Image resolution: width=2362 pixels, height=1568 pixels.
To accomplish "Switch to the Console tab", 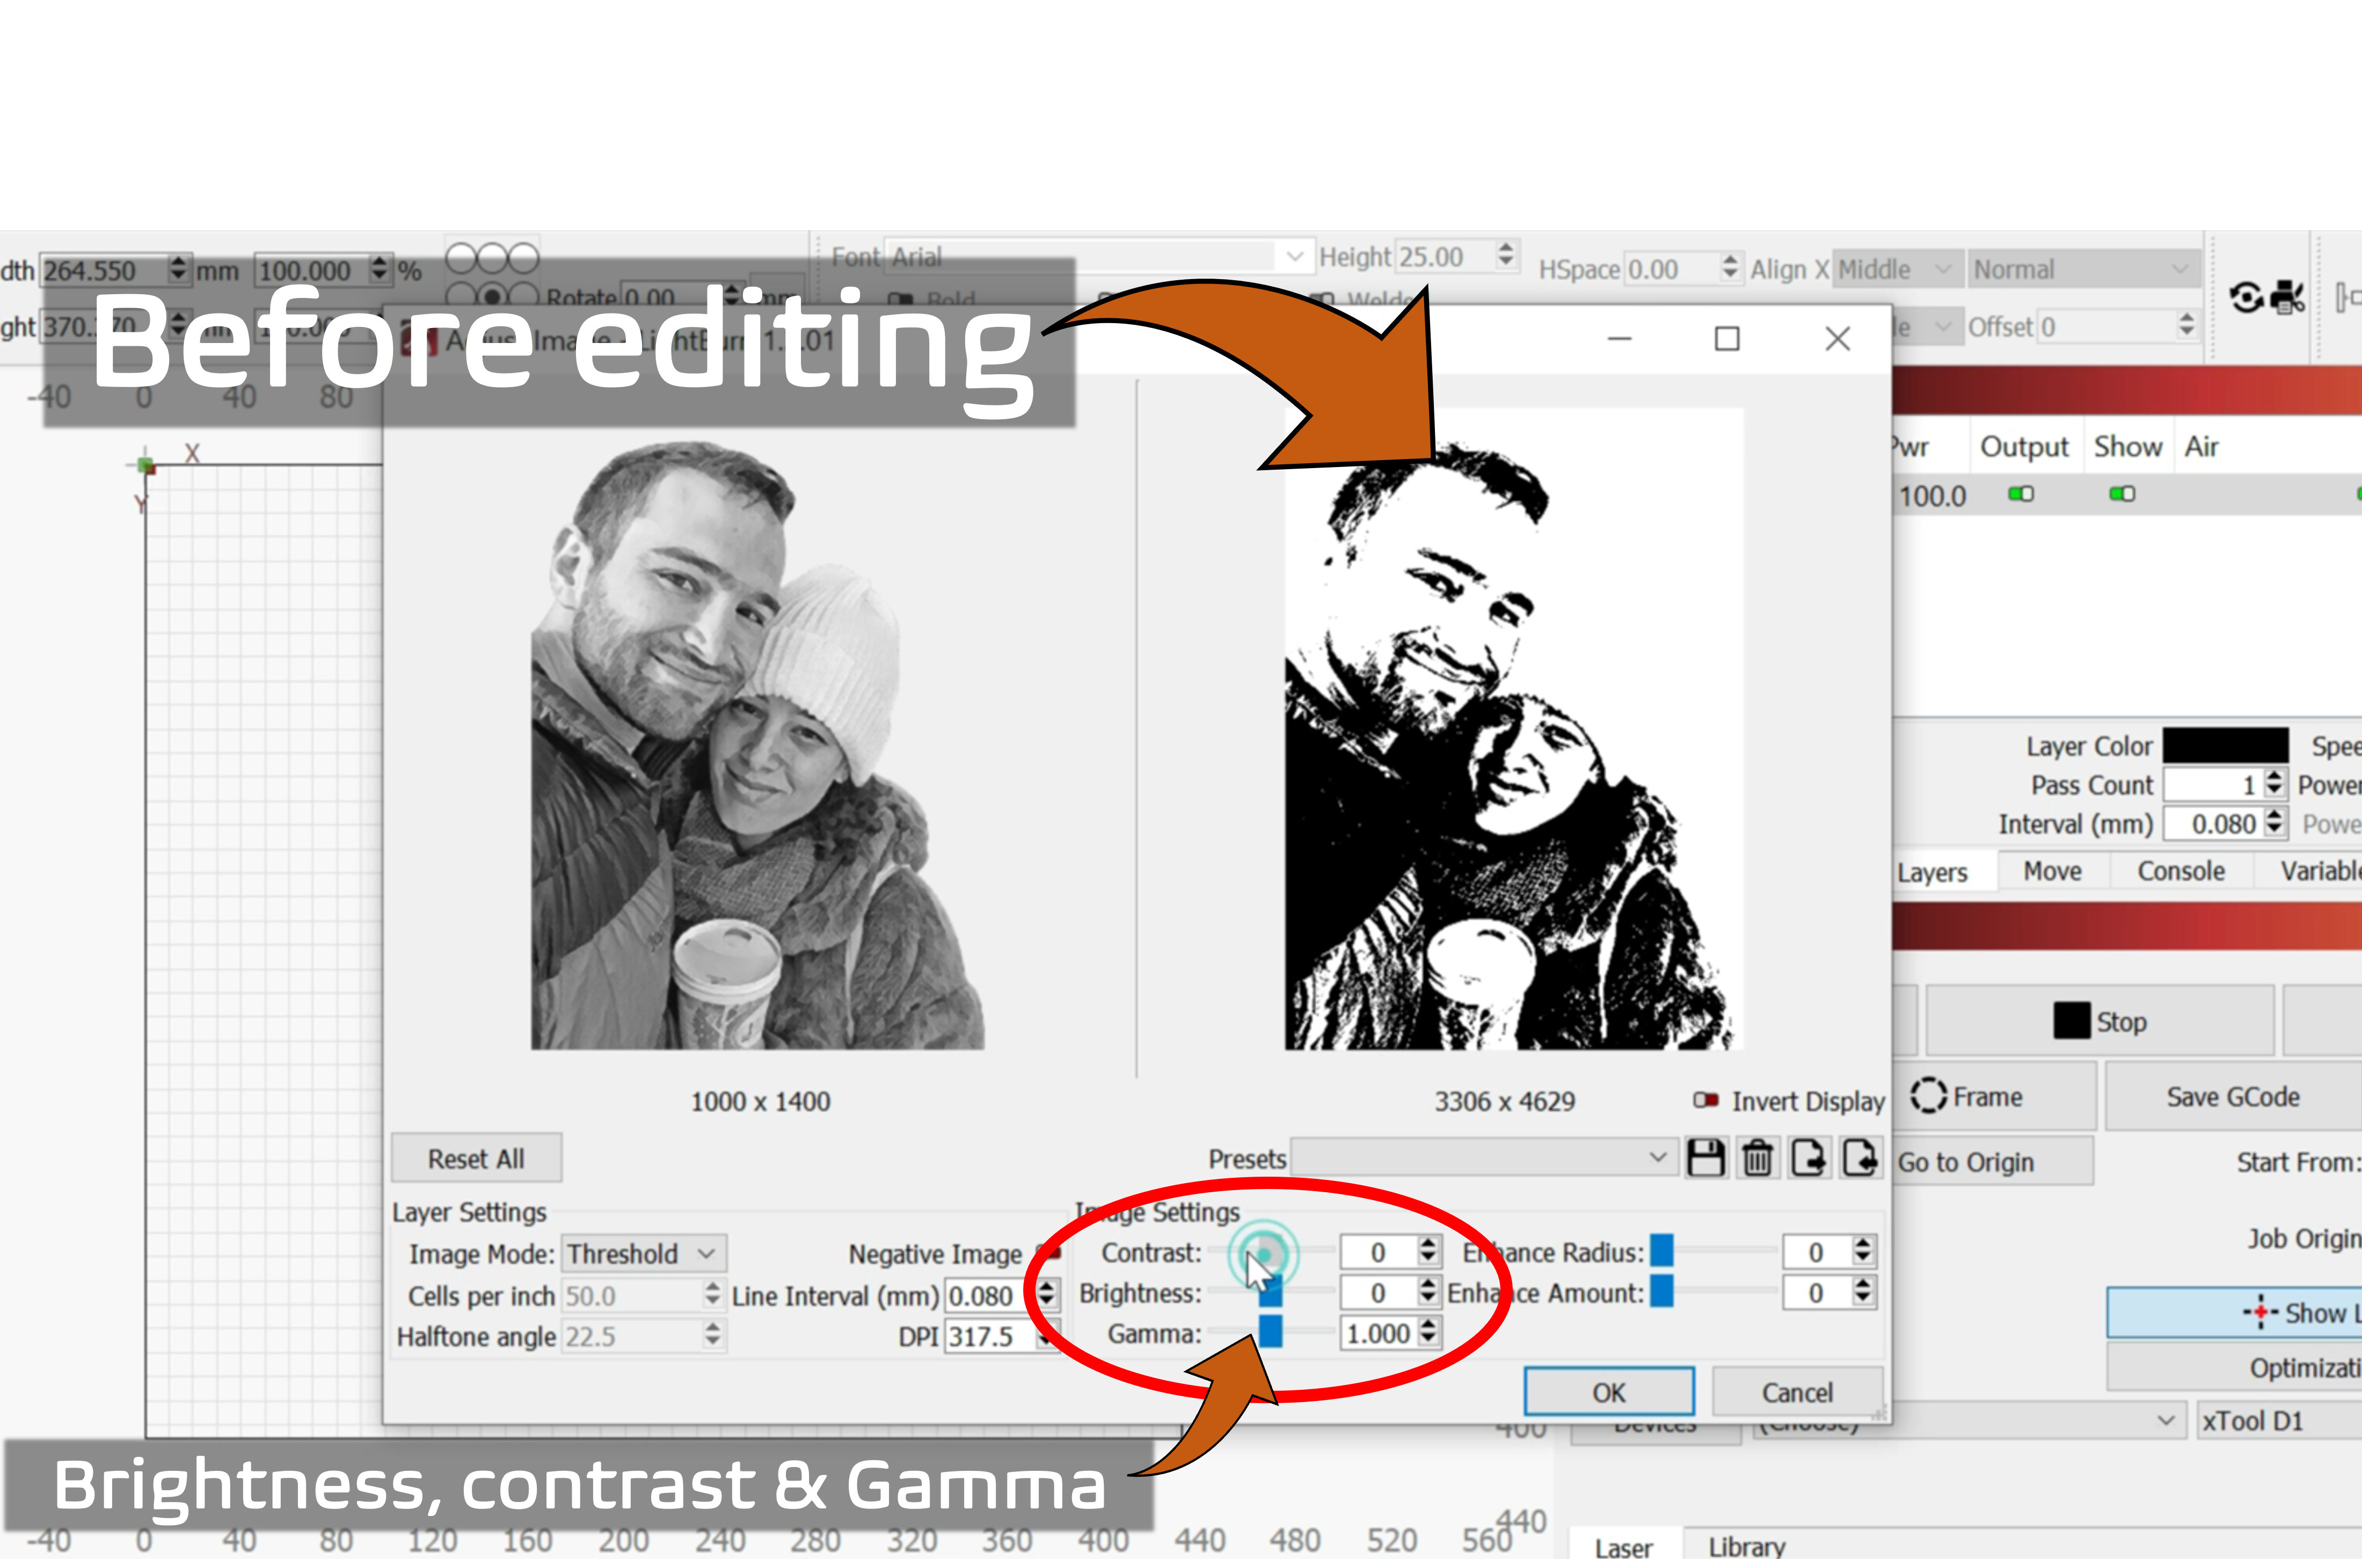I will [2181, 870].
